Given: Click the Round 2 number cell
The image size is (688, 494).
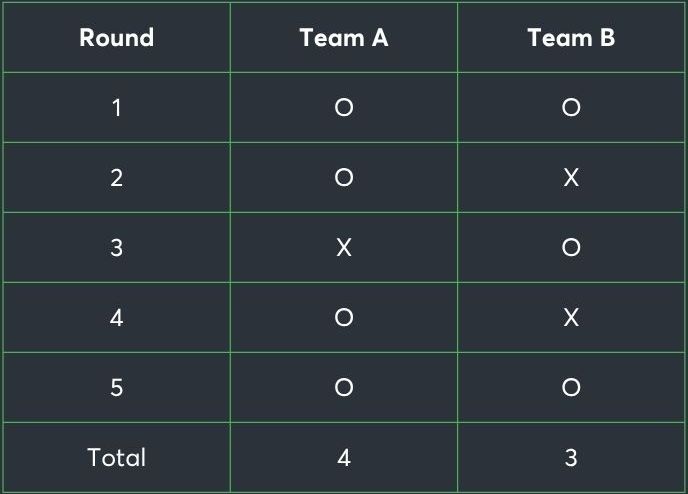Looking at the screenshot, I should click(116, 177).
